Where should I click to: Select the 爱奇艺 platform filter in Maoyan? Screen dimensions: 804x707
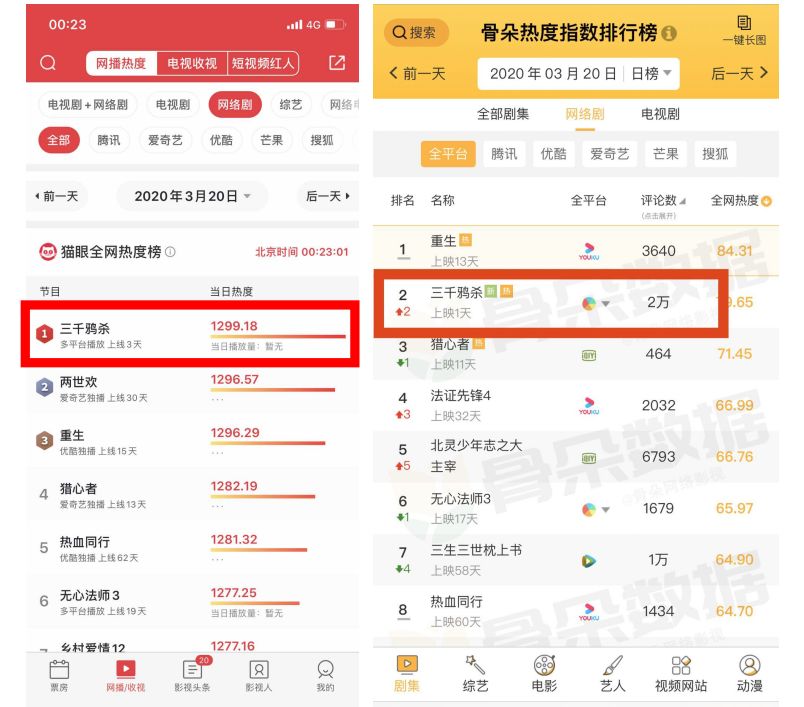coord(165,140)
